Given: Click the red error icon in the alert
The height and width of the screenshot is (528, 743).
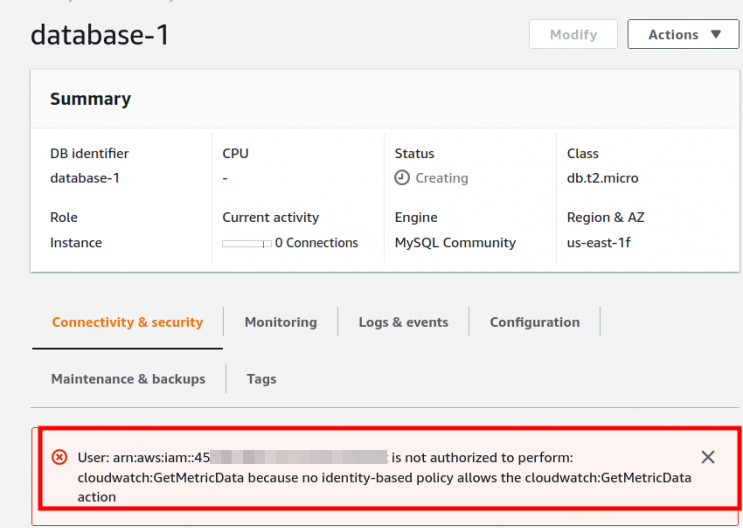Looking at the screenshot, I should pos(59,457).
